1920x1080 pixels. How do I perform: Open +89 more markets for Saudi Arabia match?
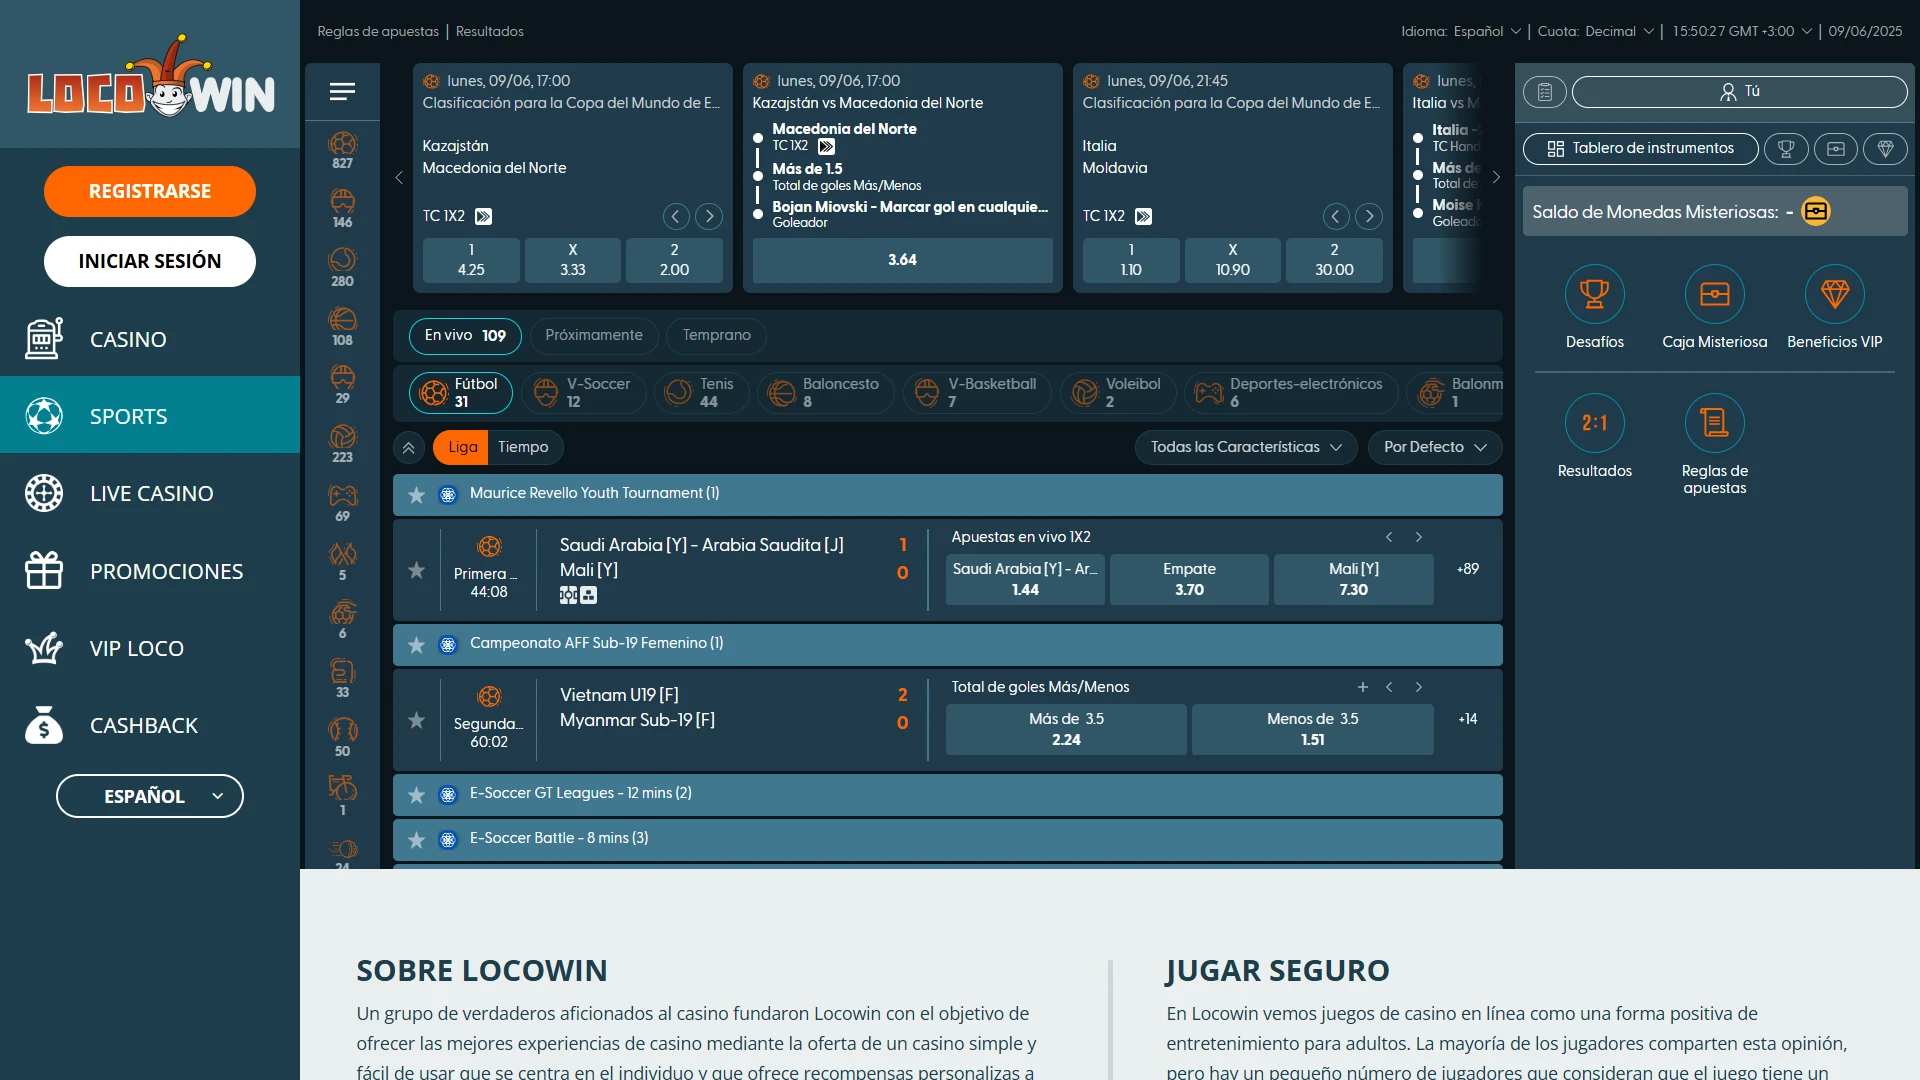tap(1468, 569)
